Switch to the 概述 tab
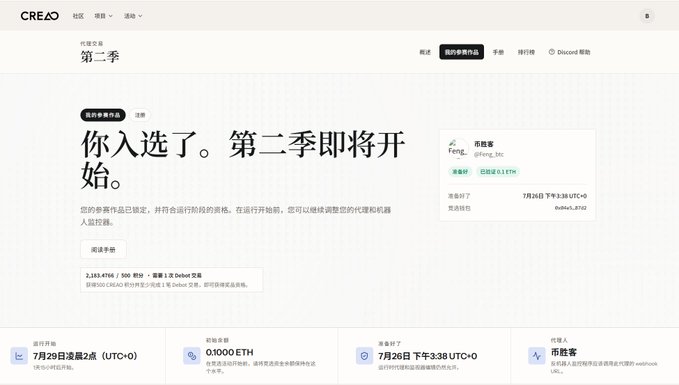 coord(425,52)
